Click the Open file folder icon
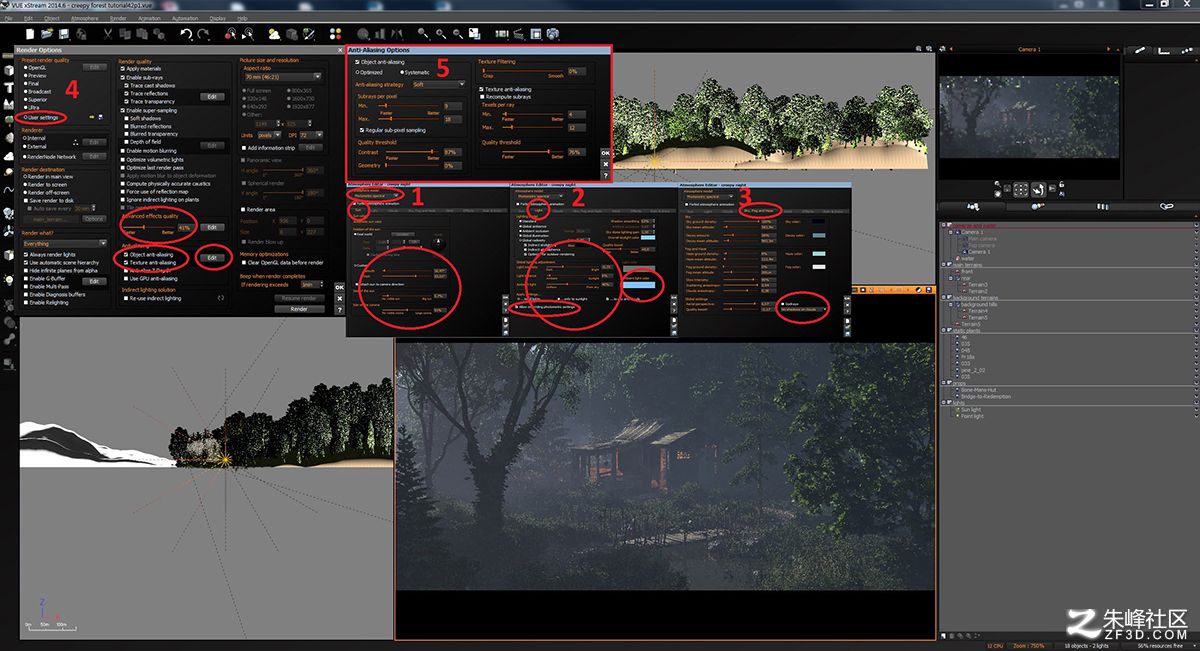Screen dimensions: 1200x651 point(47,34)
